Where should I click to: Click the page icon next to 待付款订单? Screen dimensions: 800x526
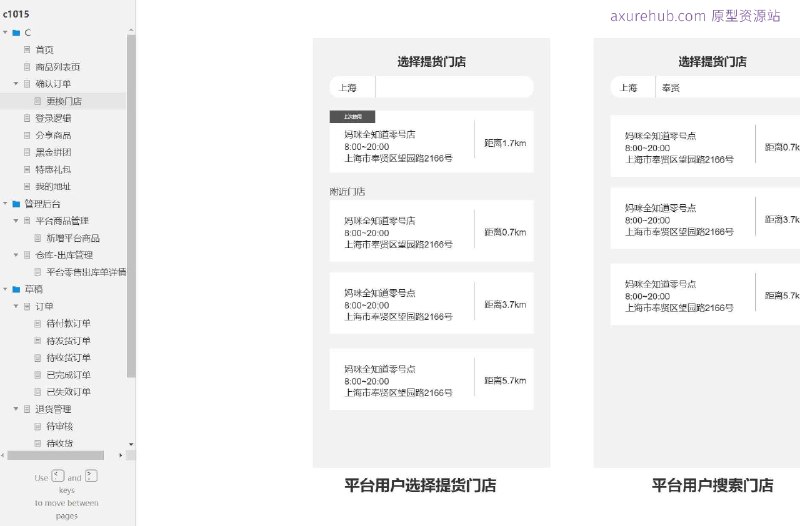tap(37, 323)
